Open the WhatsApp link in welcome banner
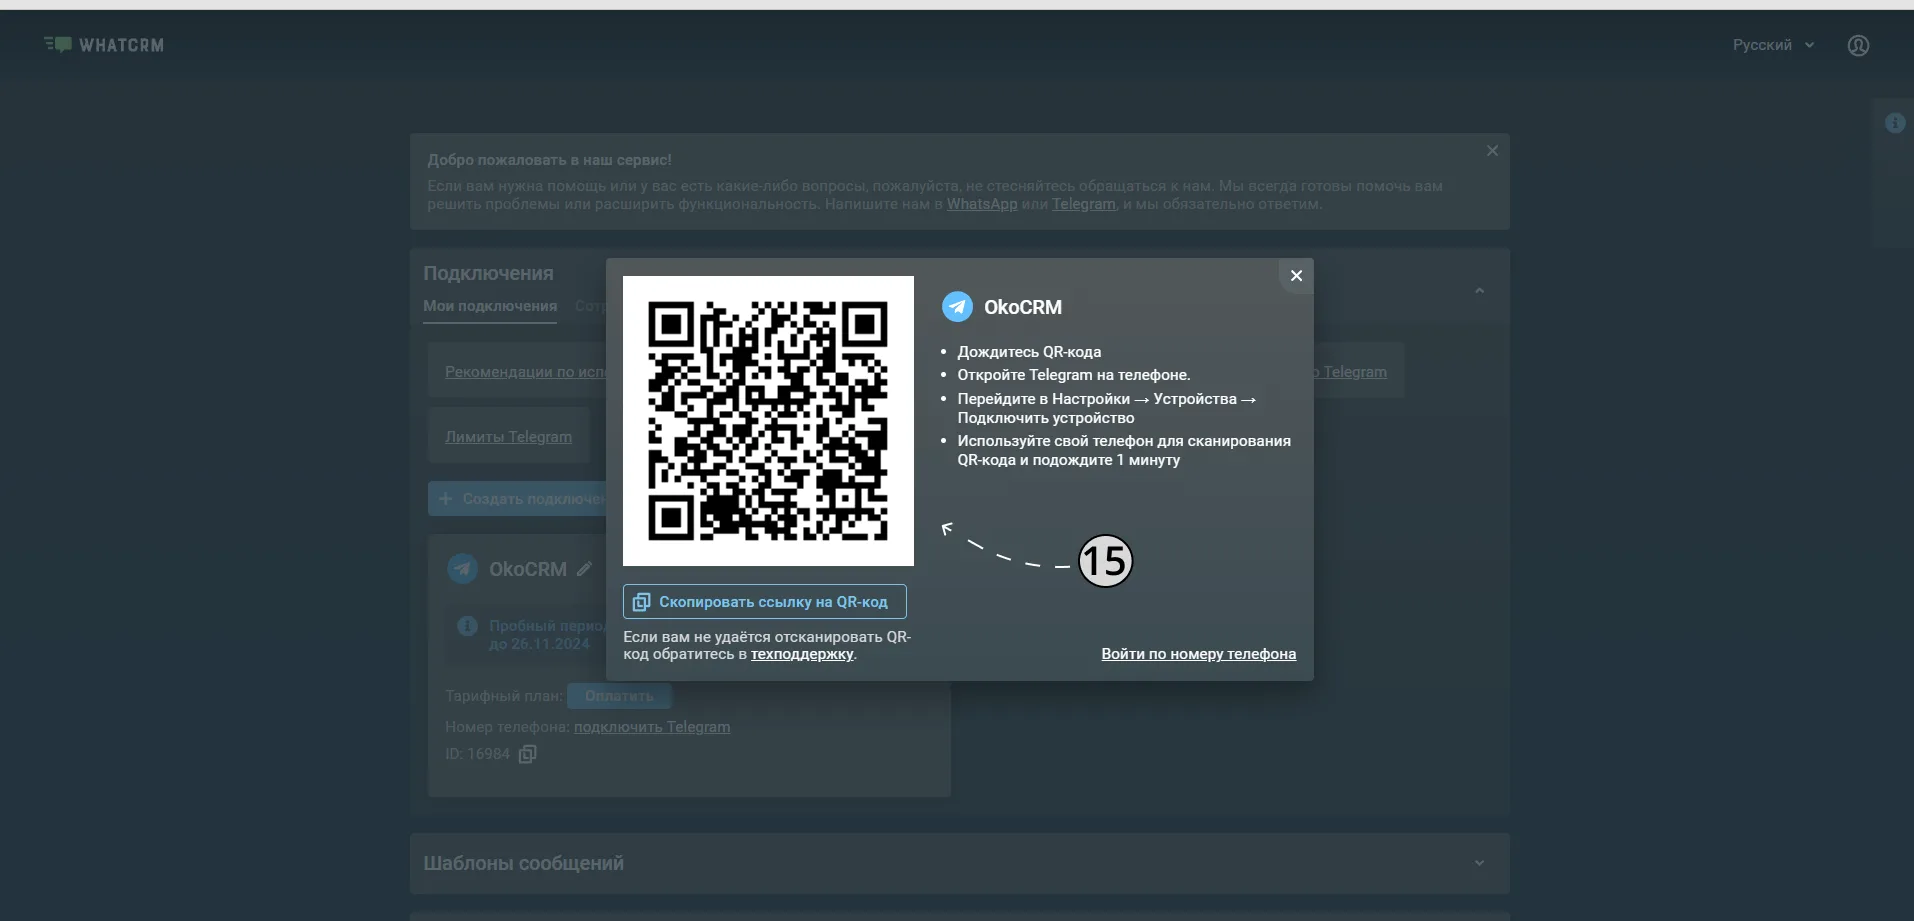This screenshot has height=921, width=1914. pyautogui.click(x=982, y=204)
